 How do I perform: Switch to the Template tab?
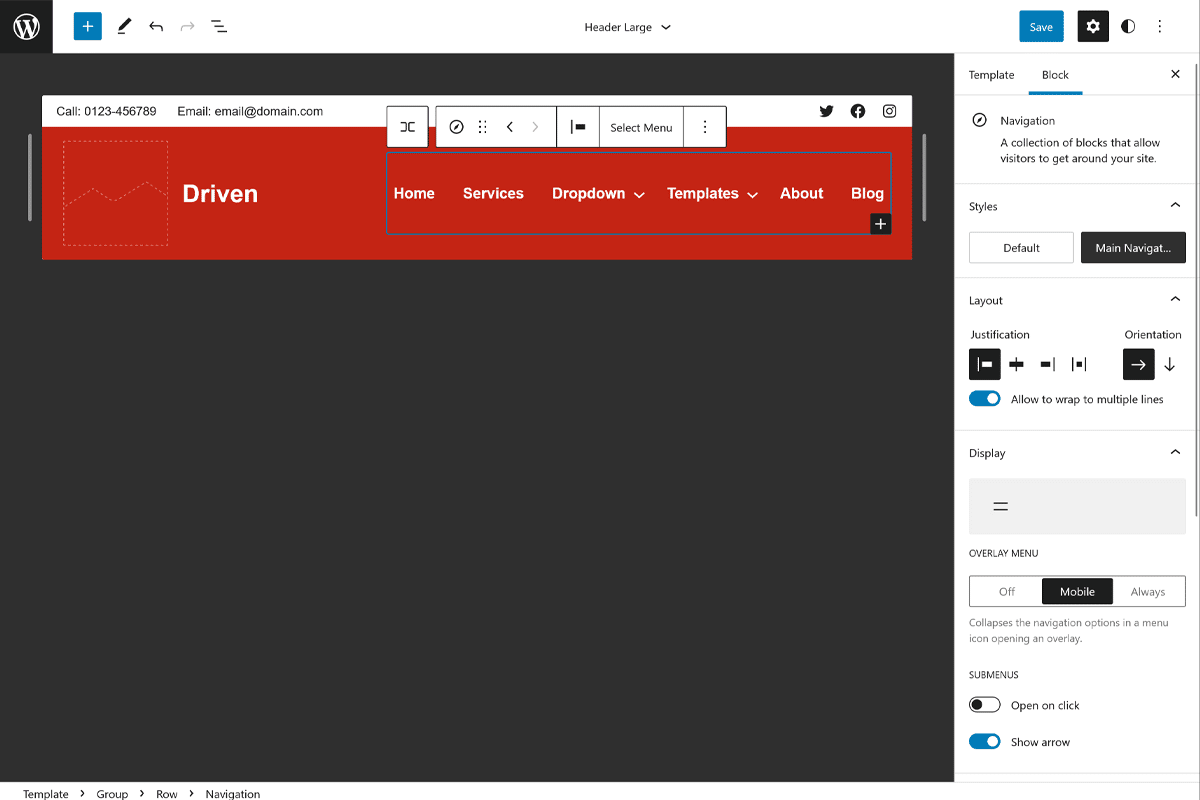(991, 75)
